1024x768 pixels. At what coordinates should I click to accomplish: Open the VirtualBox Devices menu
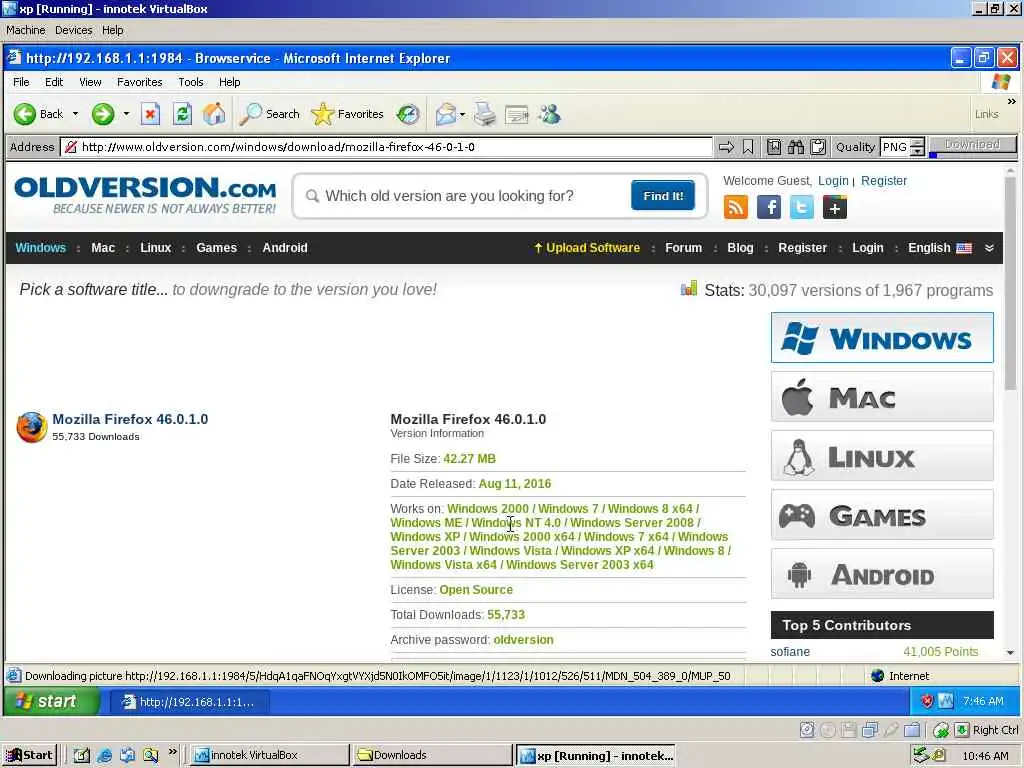coord(74,30)
